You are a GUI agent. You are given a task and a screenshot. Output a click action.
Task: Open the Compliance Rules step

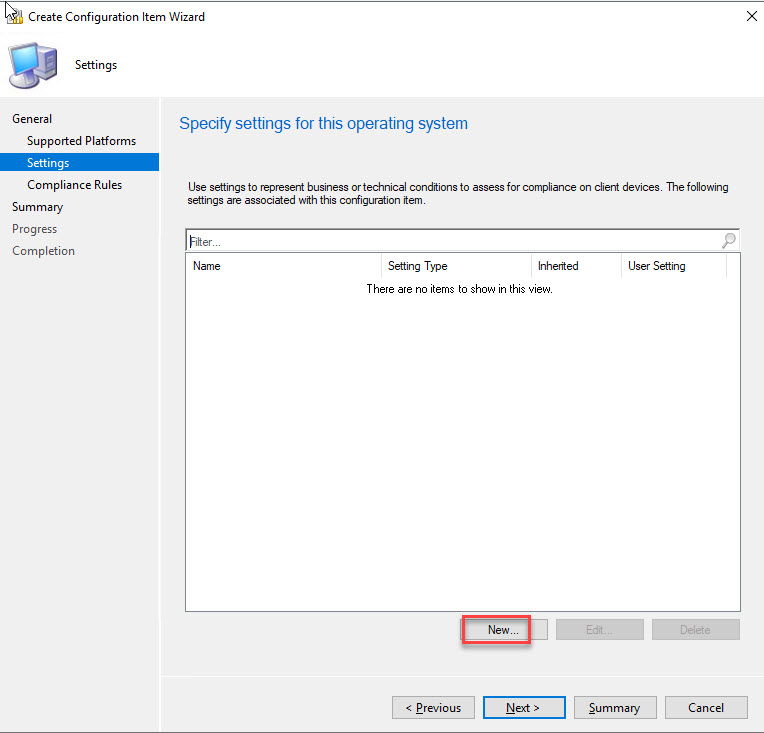(x=74, y=185)
